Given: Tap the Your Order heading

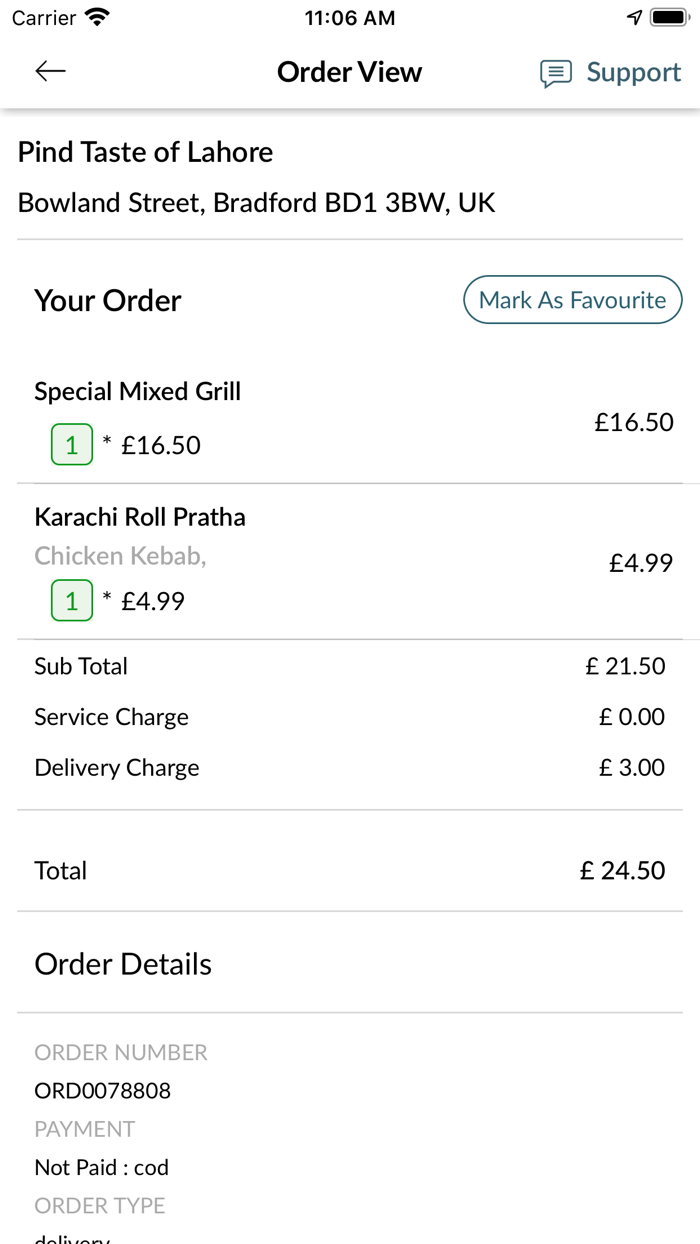Looking at the screenshot, I should tap(108, 301).
